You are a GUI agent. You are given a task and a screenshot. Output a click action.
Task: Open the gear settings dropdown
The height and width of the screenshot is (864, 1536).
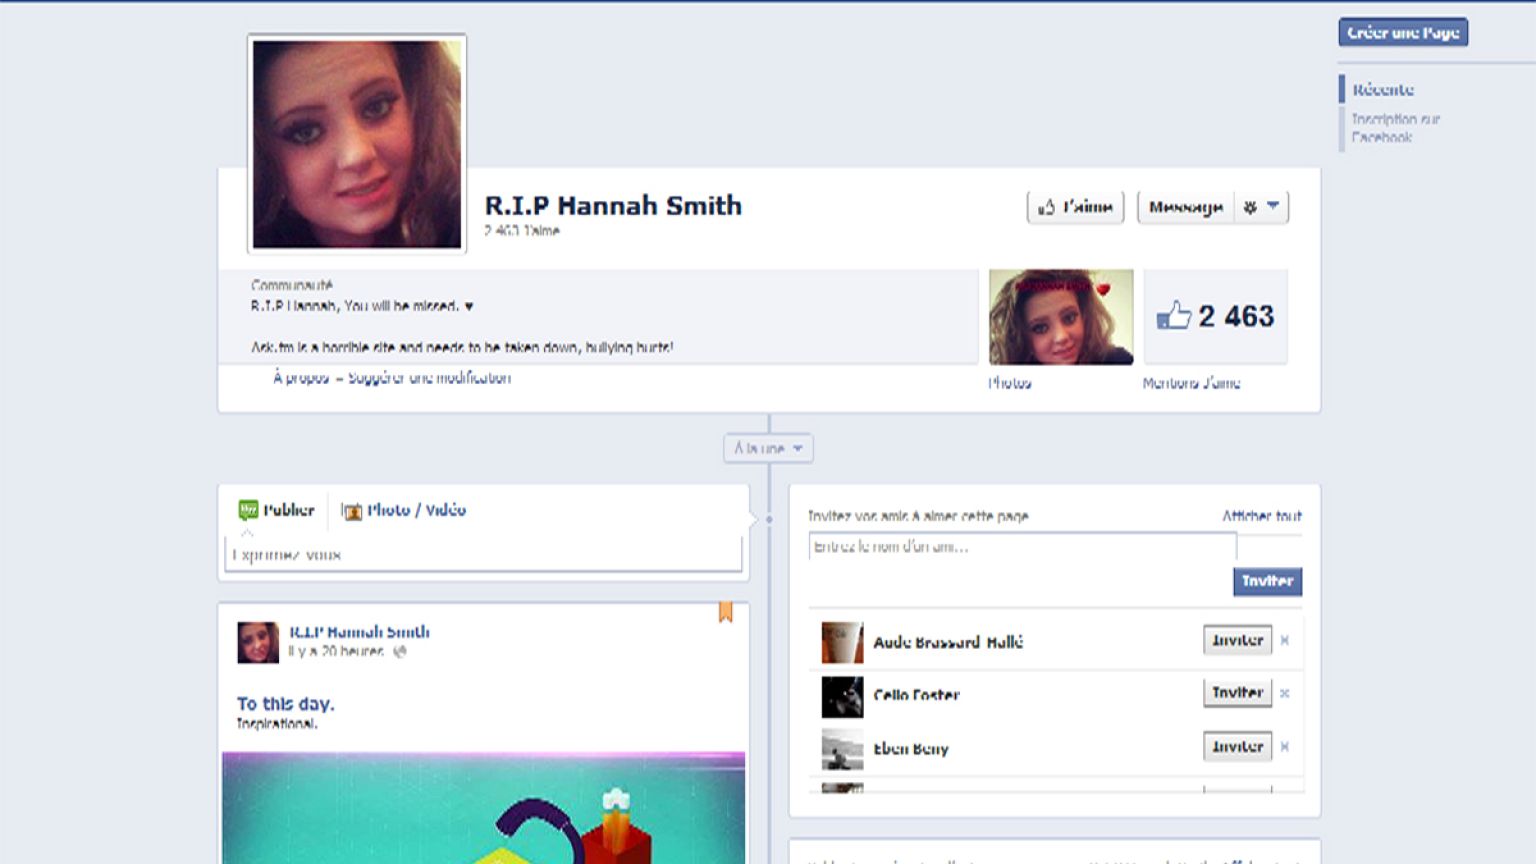(x=1261, y=207)
